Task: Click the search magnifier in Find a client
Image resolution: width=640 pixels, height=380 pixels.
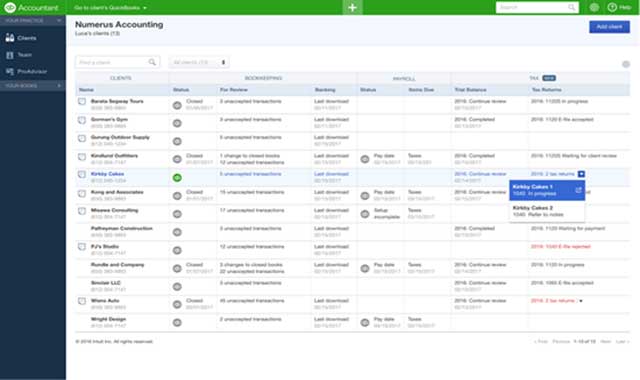Action: click(x=152, y=62)
